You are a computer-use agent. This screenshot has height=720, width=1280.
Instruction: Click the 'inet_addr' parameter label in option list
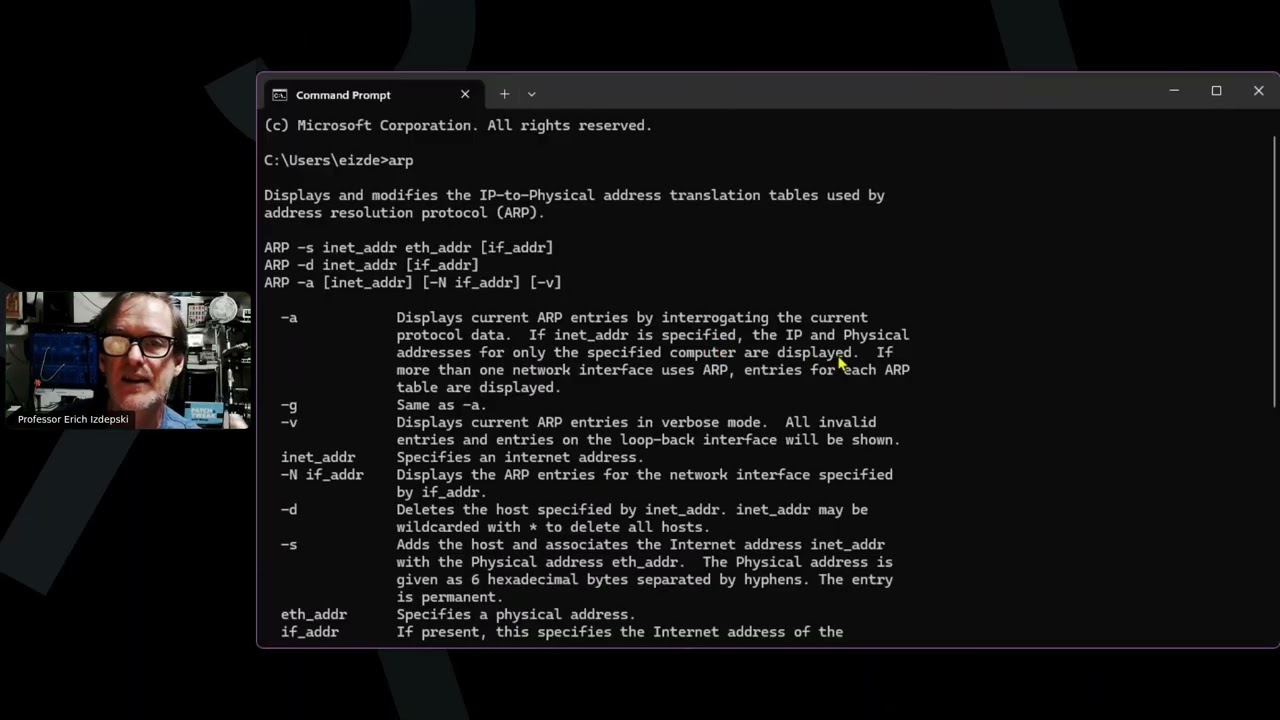[318, 457]
